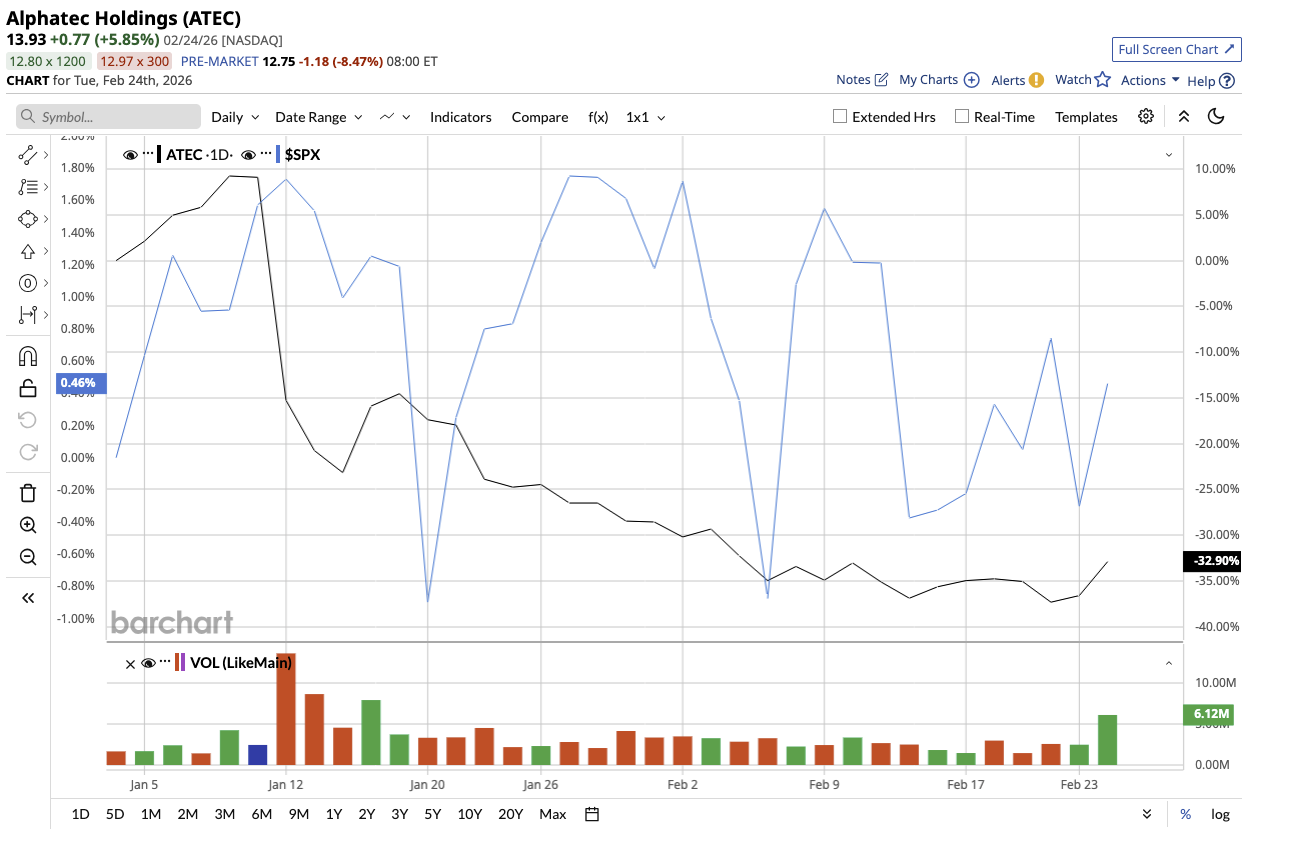Select the 1D time range

point(81,814)
